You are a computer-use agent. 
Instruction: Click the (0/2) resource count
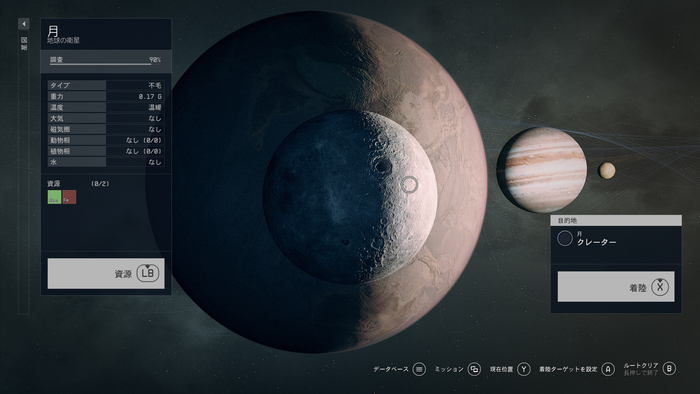tap(100, 183)
